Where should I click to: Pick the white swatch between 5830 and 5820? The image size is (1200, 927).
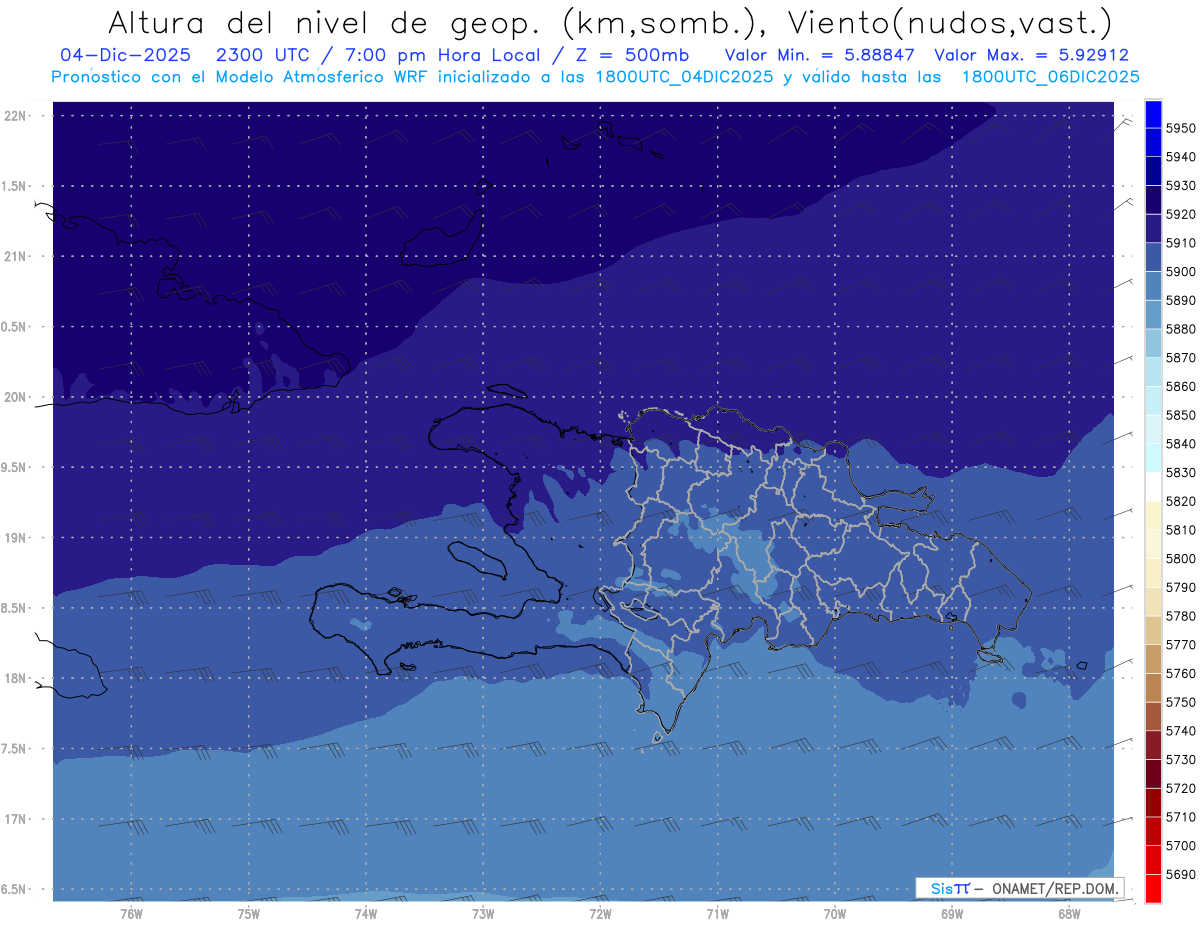pos(1153,487)
